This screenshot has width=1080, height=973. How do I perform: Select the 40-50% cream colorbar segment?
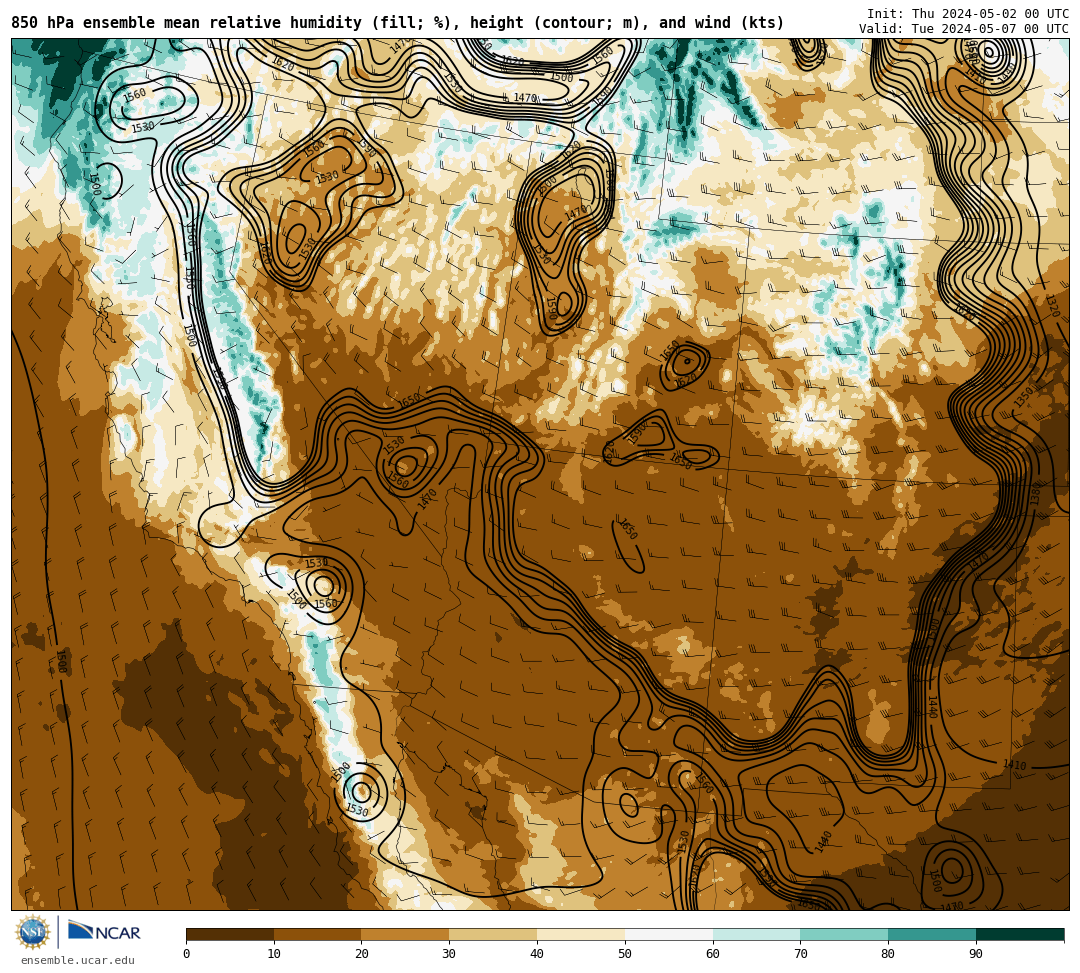coord(581,934)
